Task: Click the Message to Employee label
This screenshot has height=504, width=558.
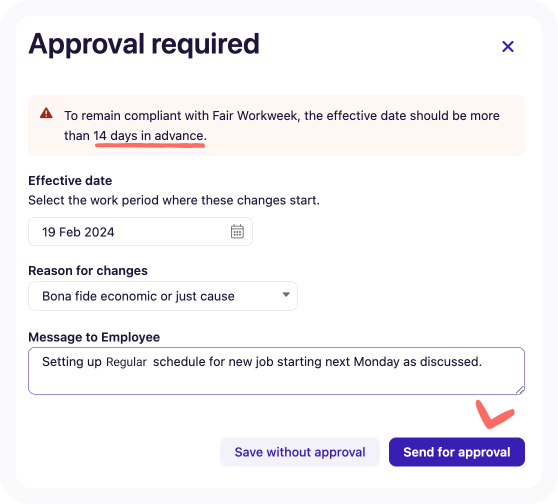Action: pyautogui.click(x=94, y=337)
